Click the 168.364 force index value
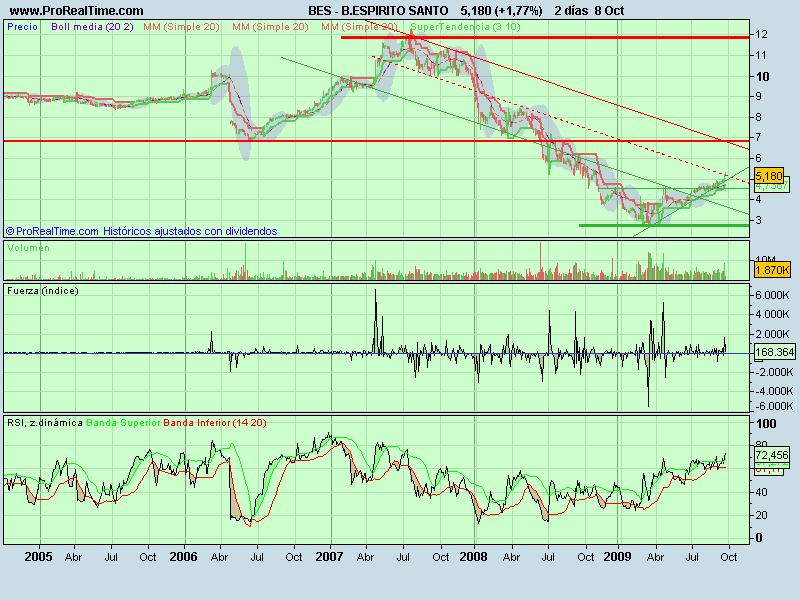800x600 pixels. click(774, 352)
